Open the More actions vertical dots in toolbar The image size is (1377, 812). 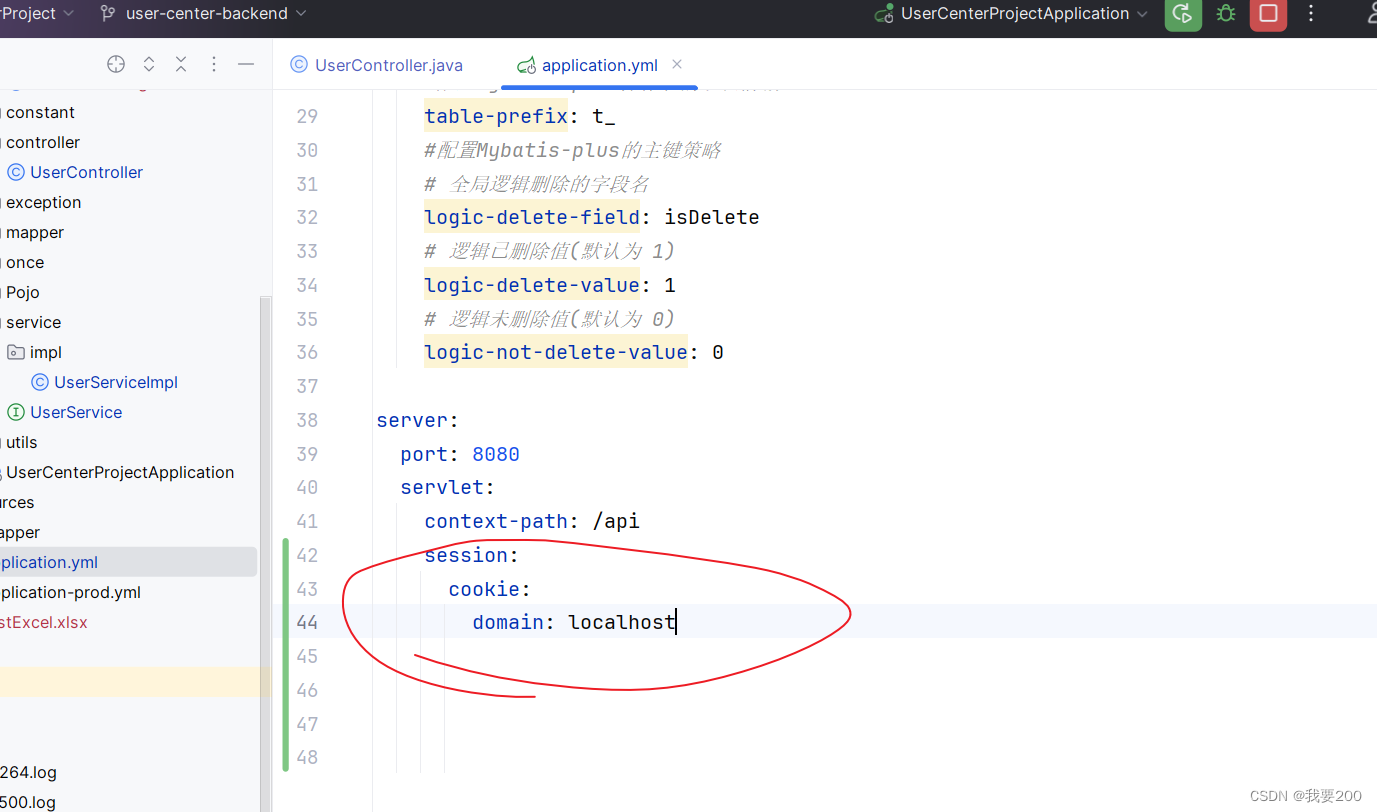[x=1312, y=14]
